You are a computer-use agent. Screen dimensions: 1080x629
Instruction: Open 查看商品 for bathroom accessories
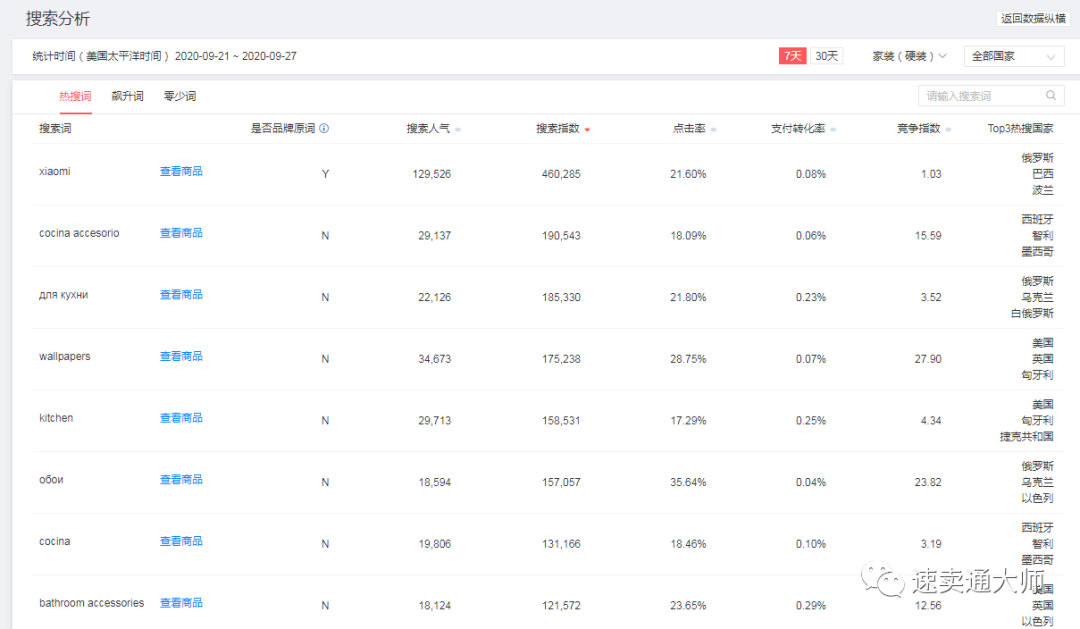pyautogui.click(x=180, y=602)
